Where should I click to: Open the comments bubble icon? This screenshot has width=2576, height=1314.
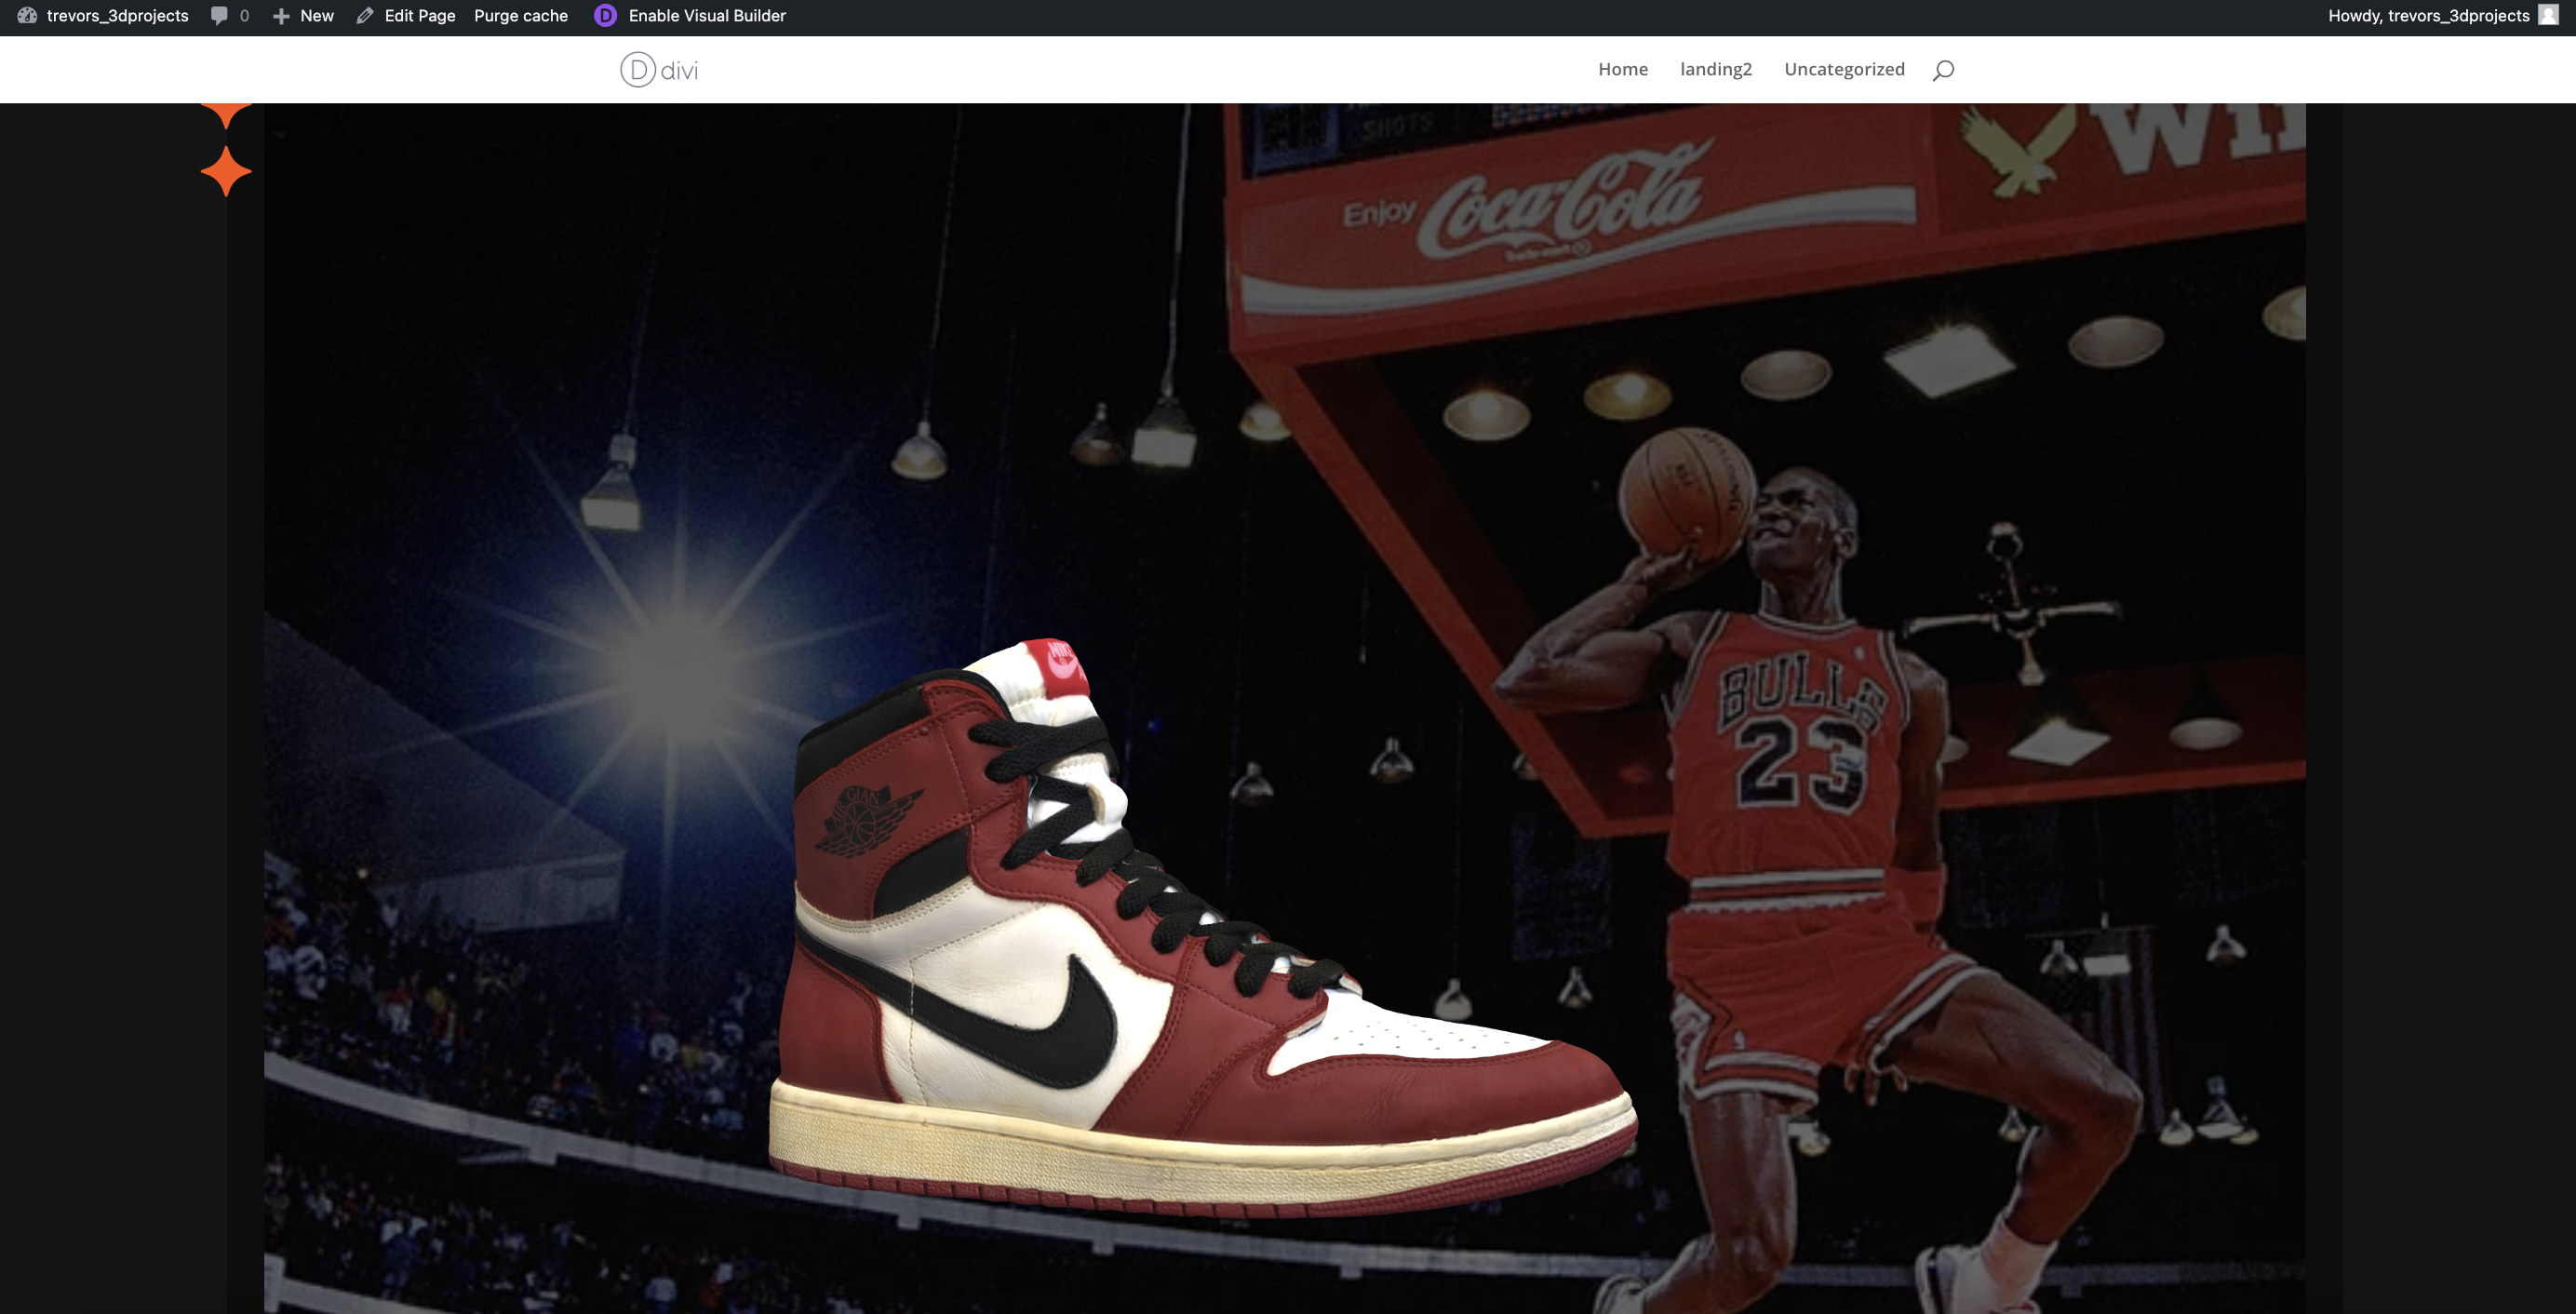219,16
